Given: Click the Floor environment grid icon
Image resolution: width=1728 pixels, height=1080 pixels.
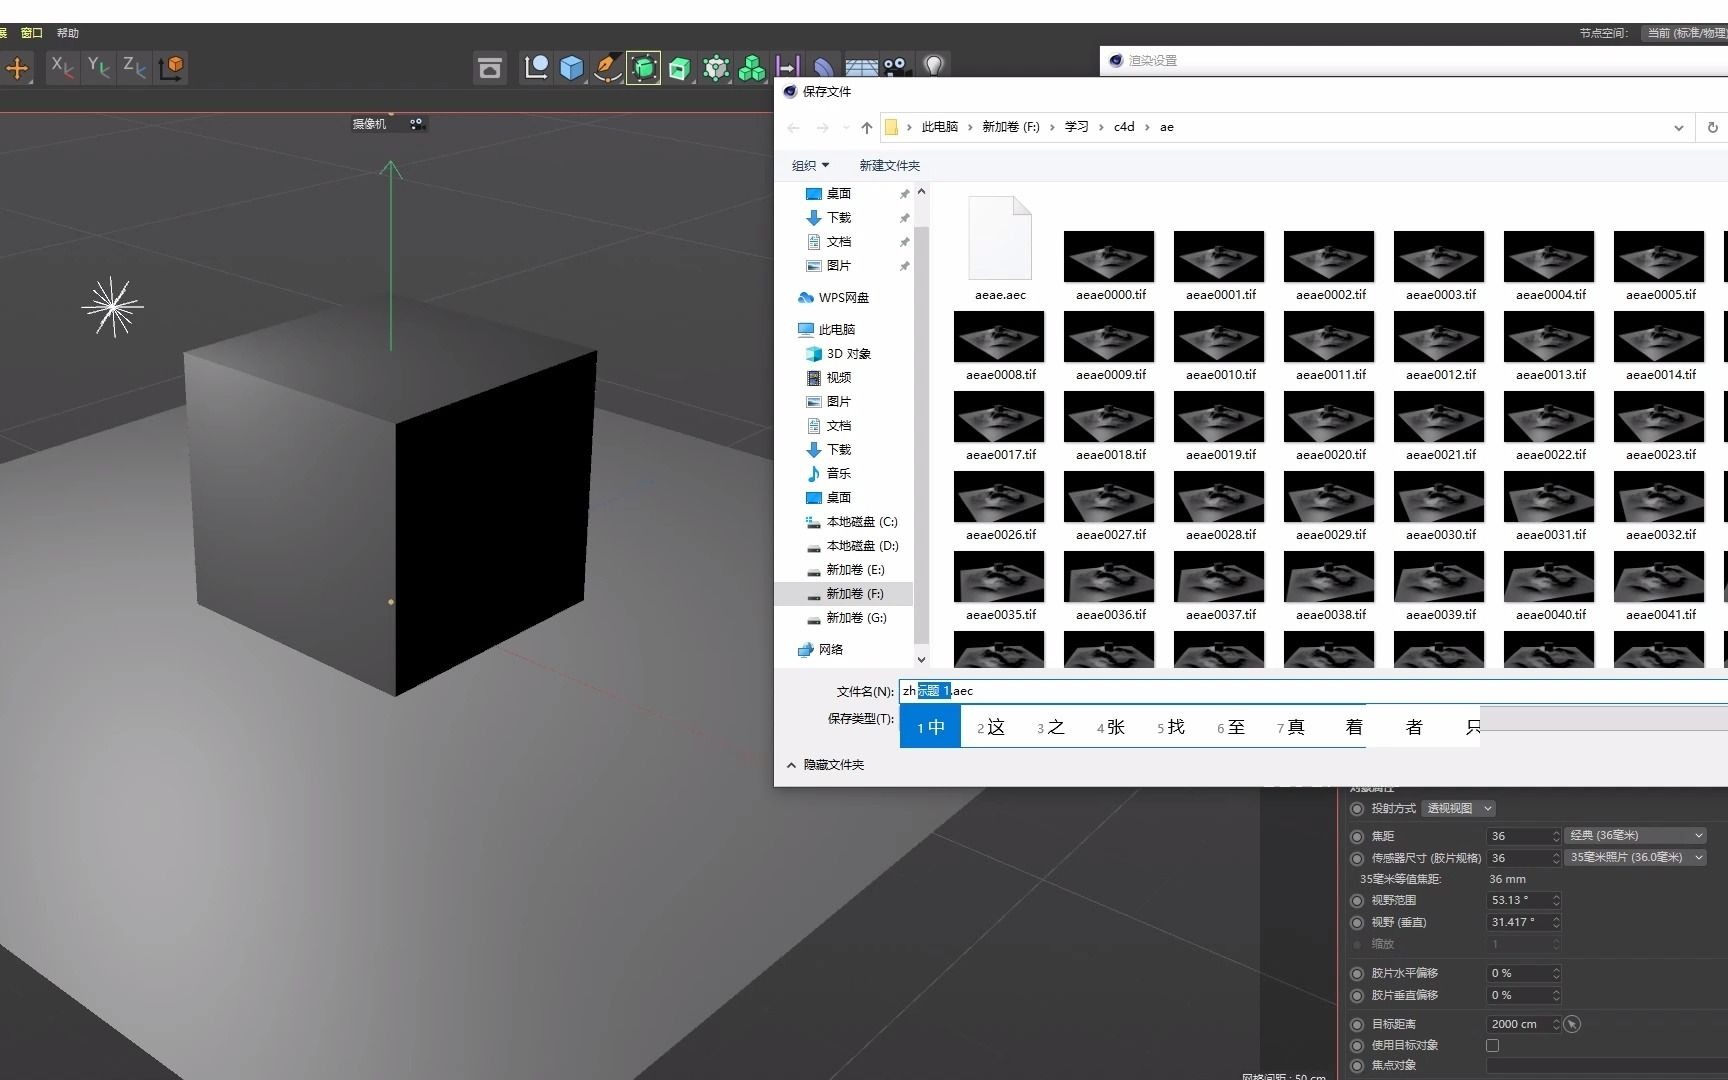Looking at the screenshot, I should pos(860,67).
